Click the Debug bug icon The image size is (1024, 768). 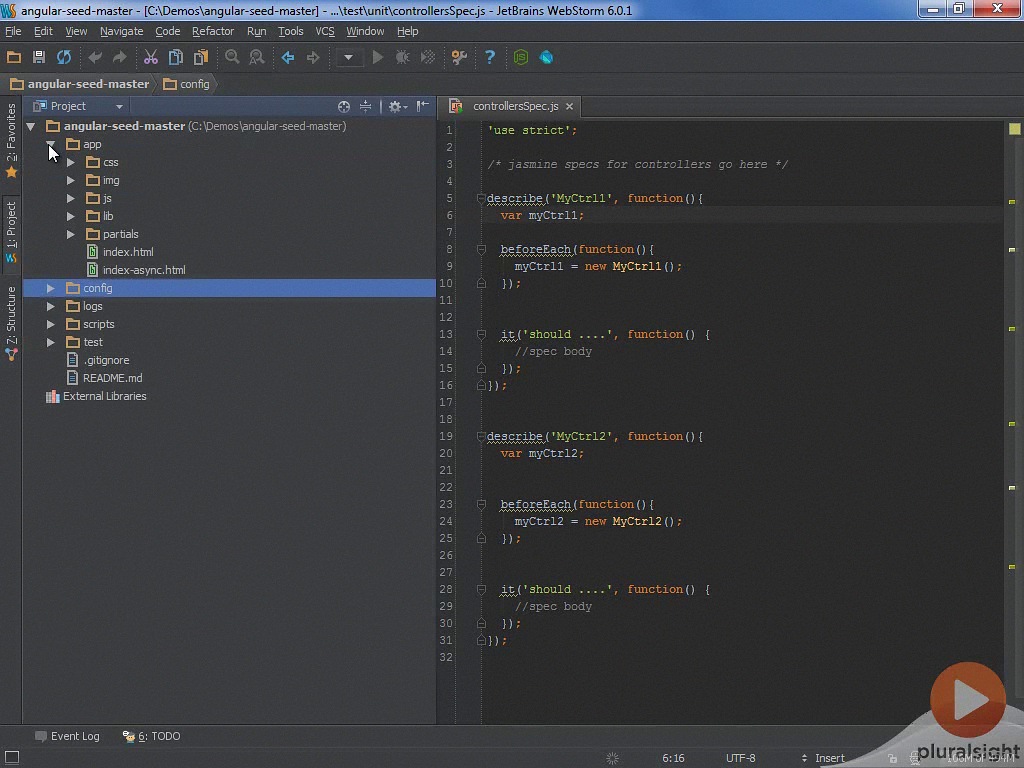[402, 57]
